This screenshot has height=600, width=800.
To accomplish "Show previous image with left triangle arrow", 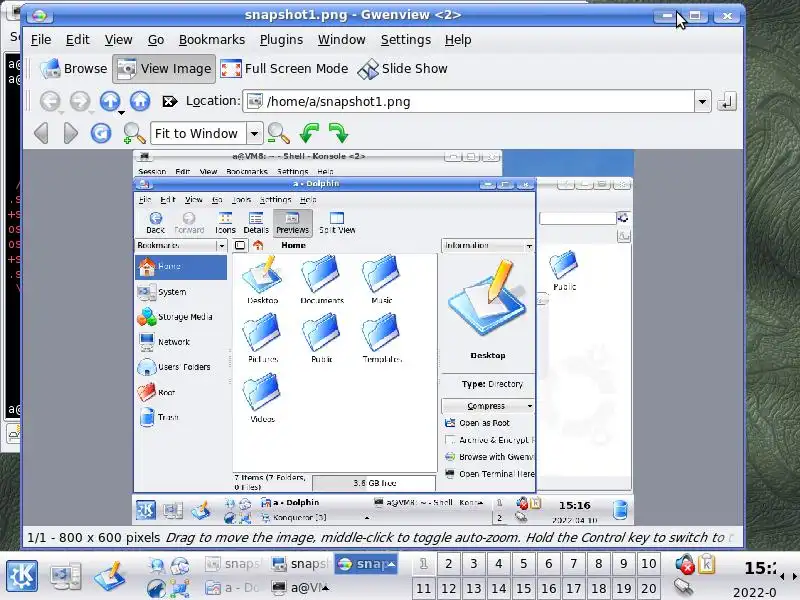I will [41, 133].
